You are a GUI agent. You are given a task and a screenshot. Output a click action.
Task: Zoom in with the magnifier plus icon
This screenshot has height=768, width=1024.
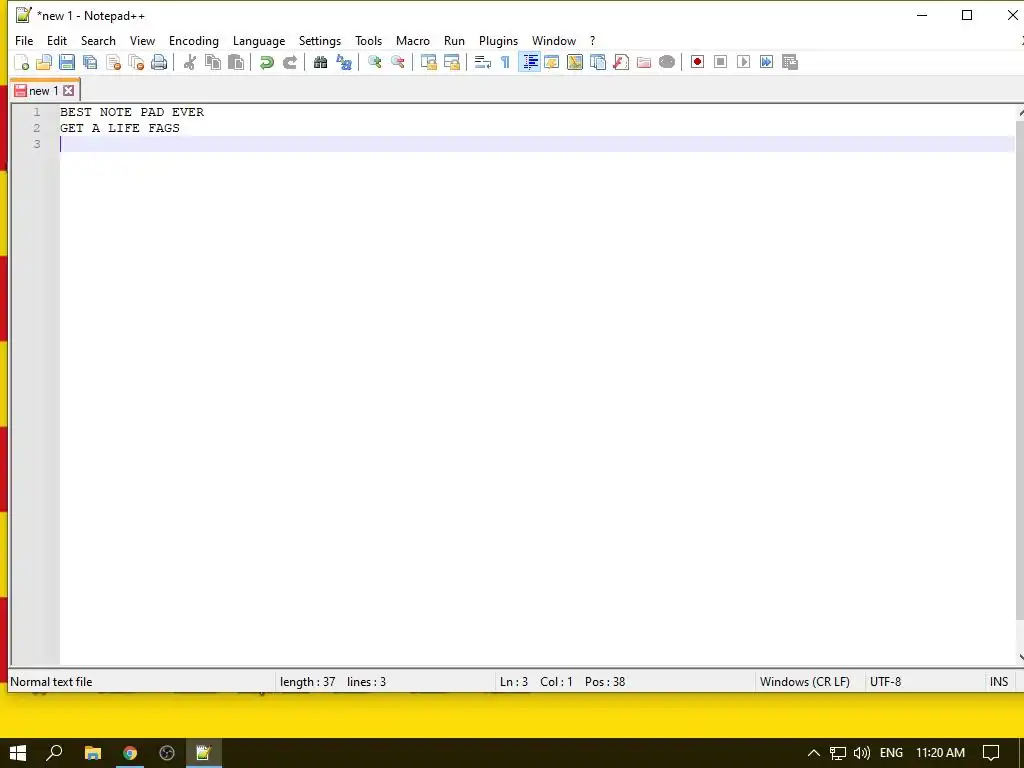point(374,62)
